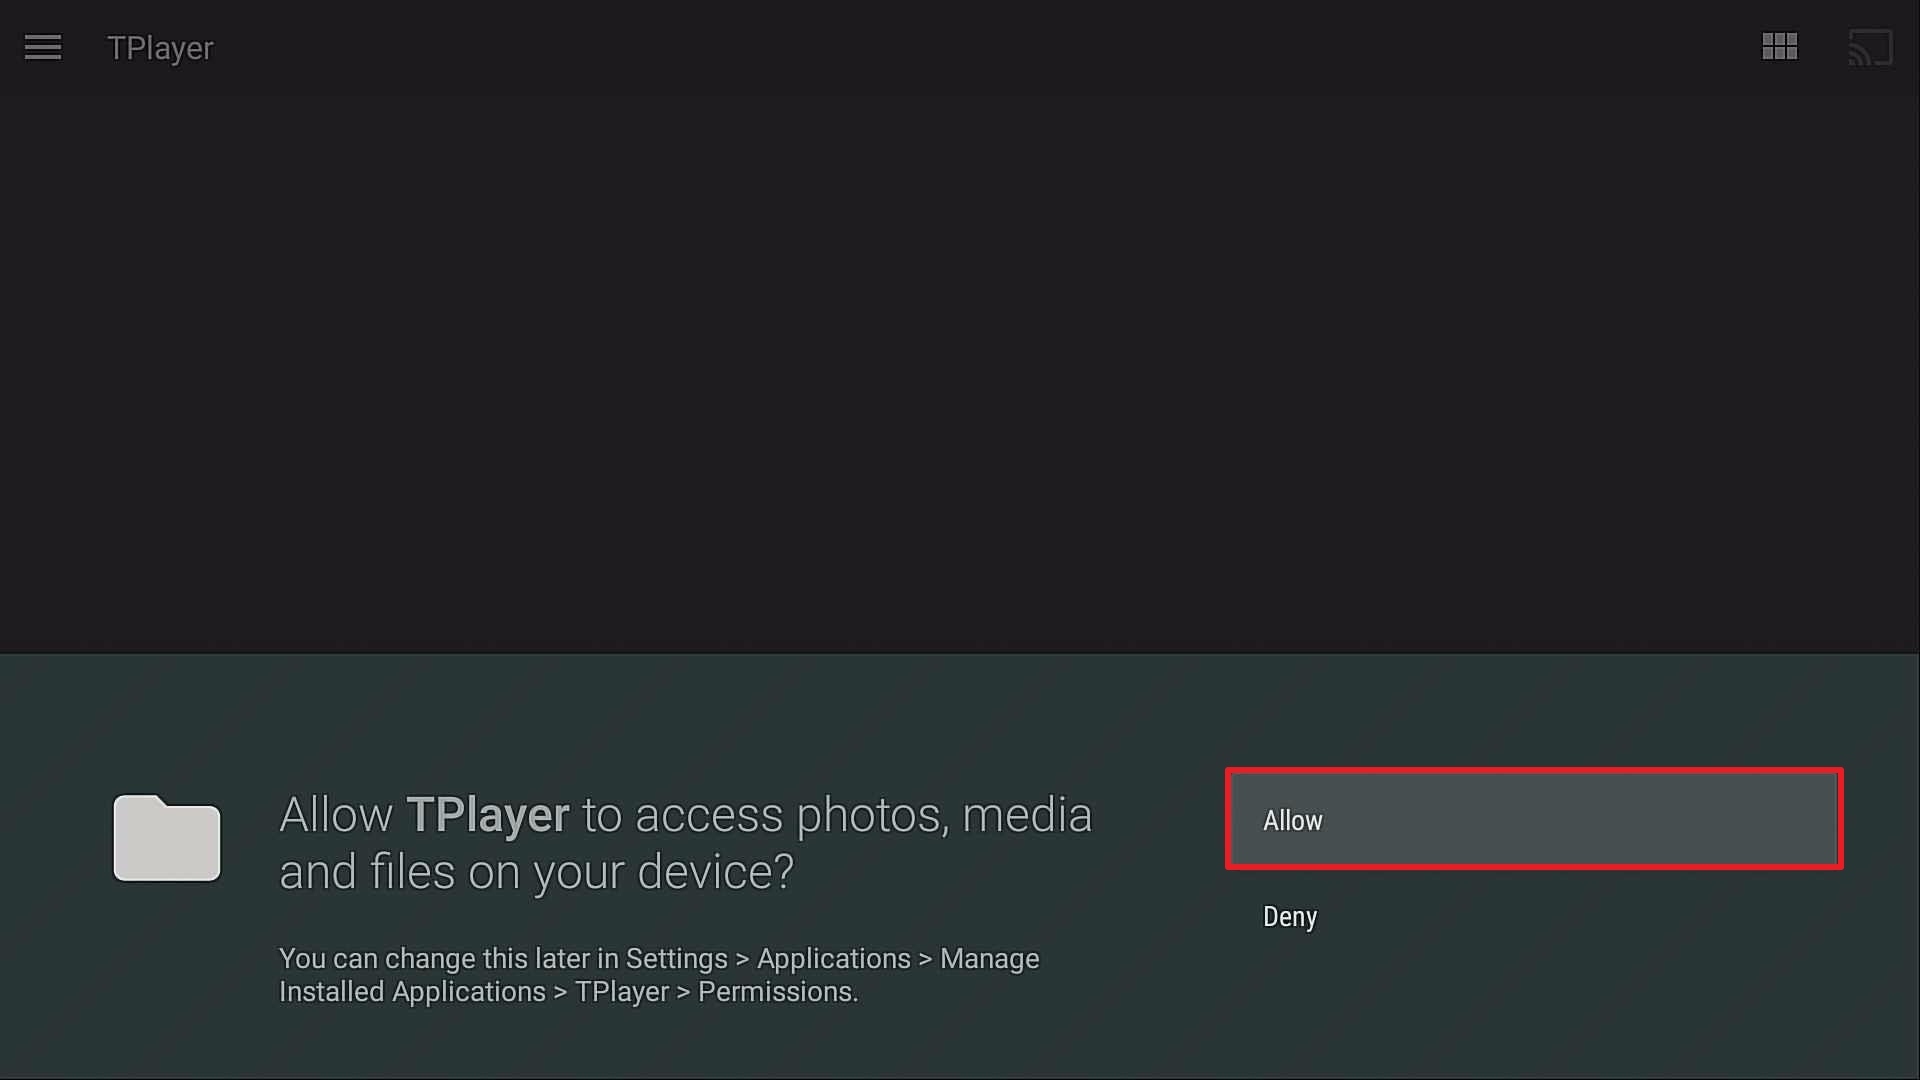Switch to grid view layout
The height and width of the screenshot is (1080, 1920).
(x=1779, y=47)
